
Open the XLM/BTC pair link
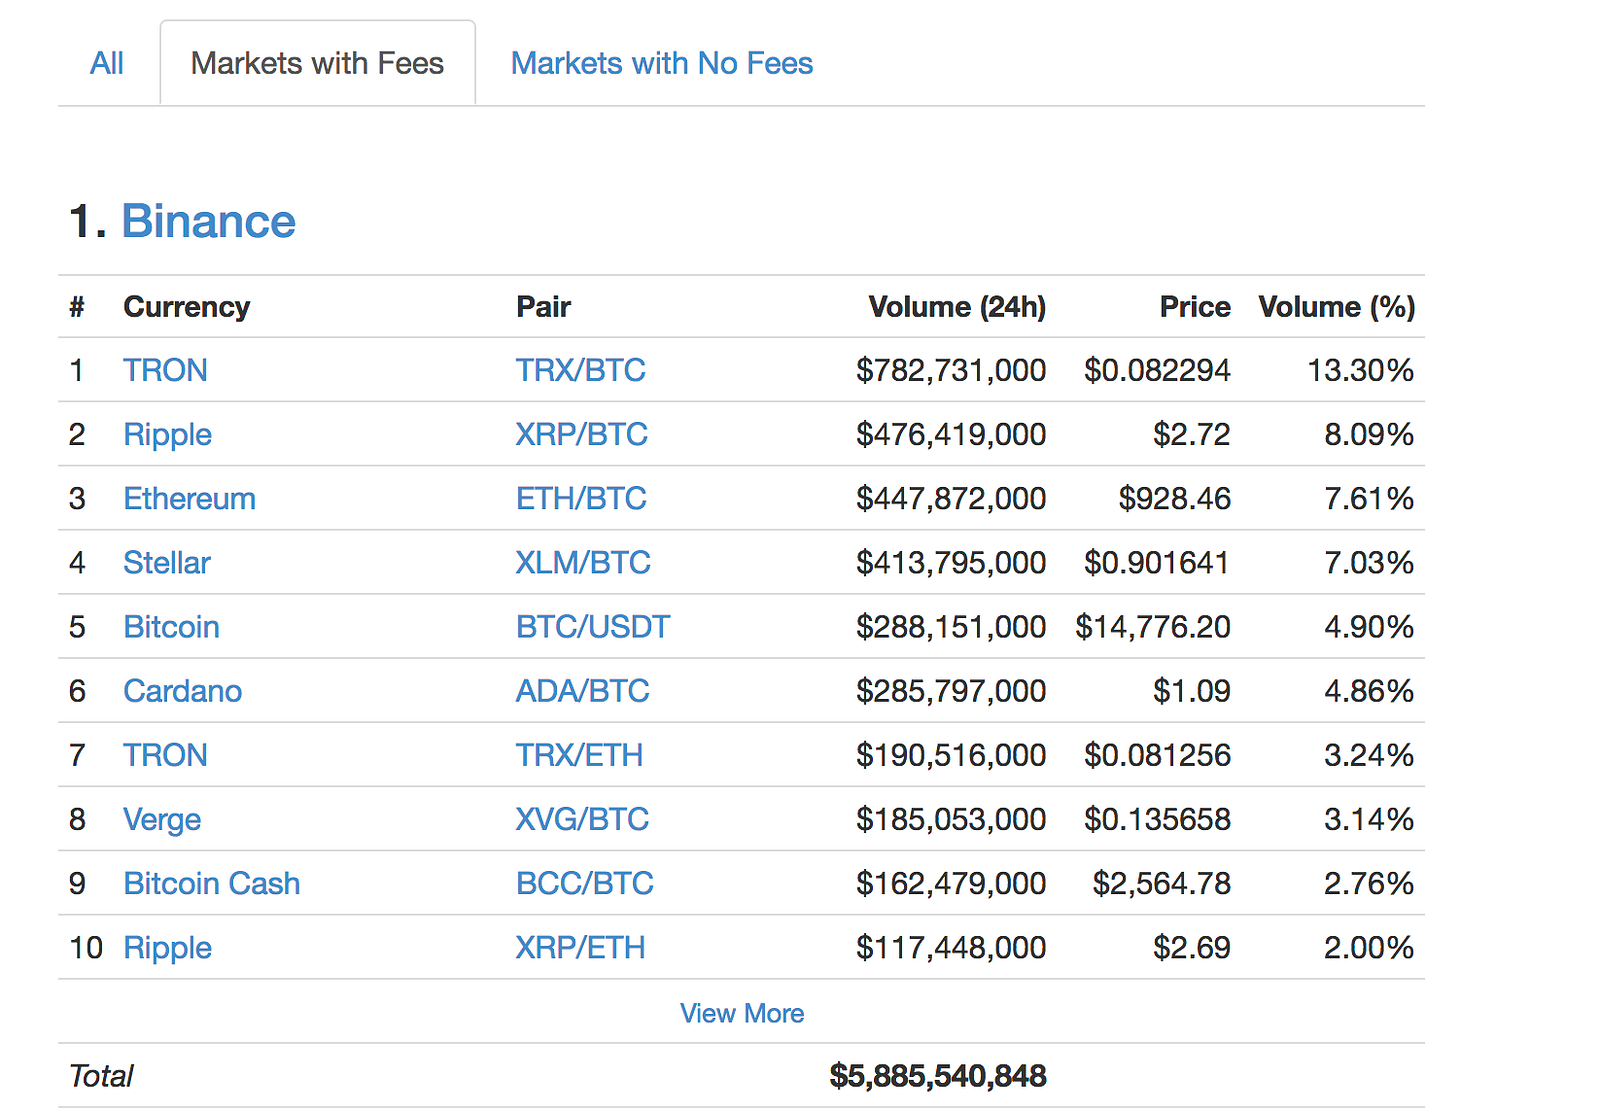pos(583,562)
